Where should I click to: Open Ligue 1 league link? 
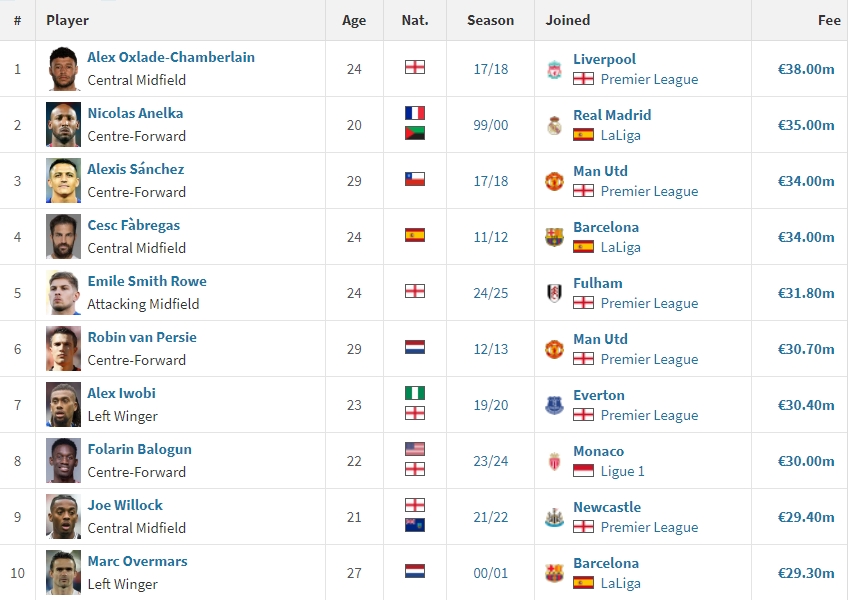tap(622, 471)
